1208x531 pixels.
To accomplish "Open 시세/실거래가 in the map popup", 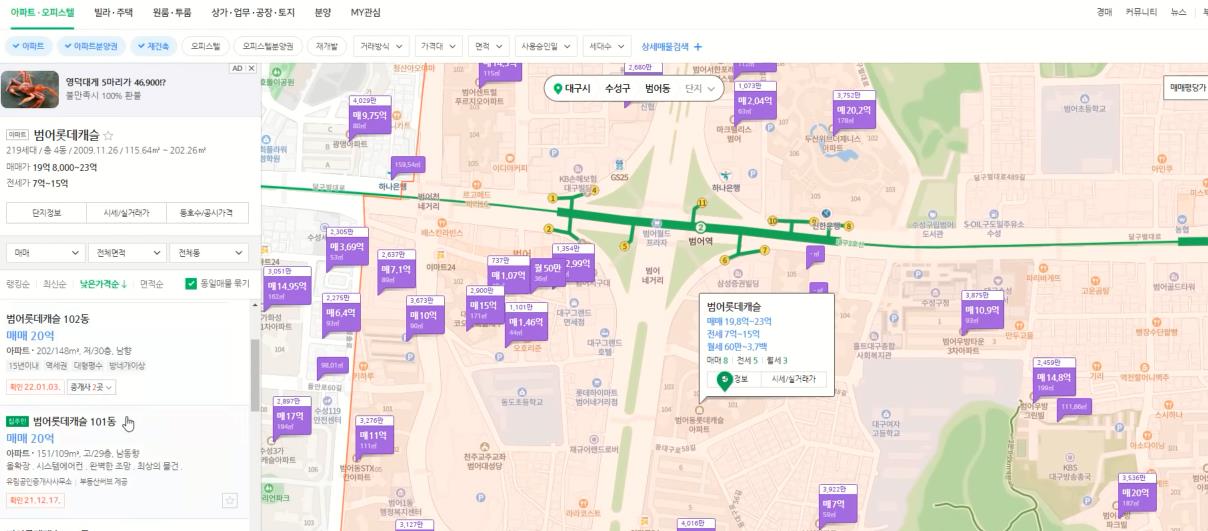I will click(794, 379).
